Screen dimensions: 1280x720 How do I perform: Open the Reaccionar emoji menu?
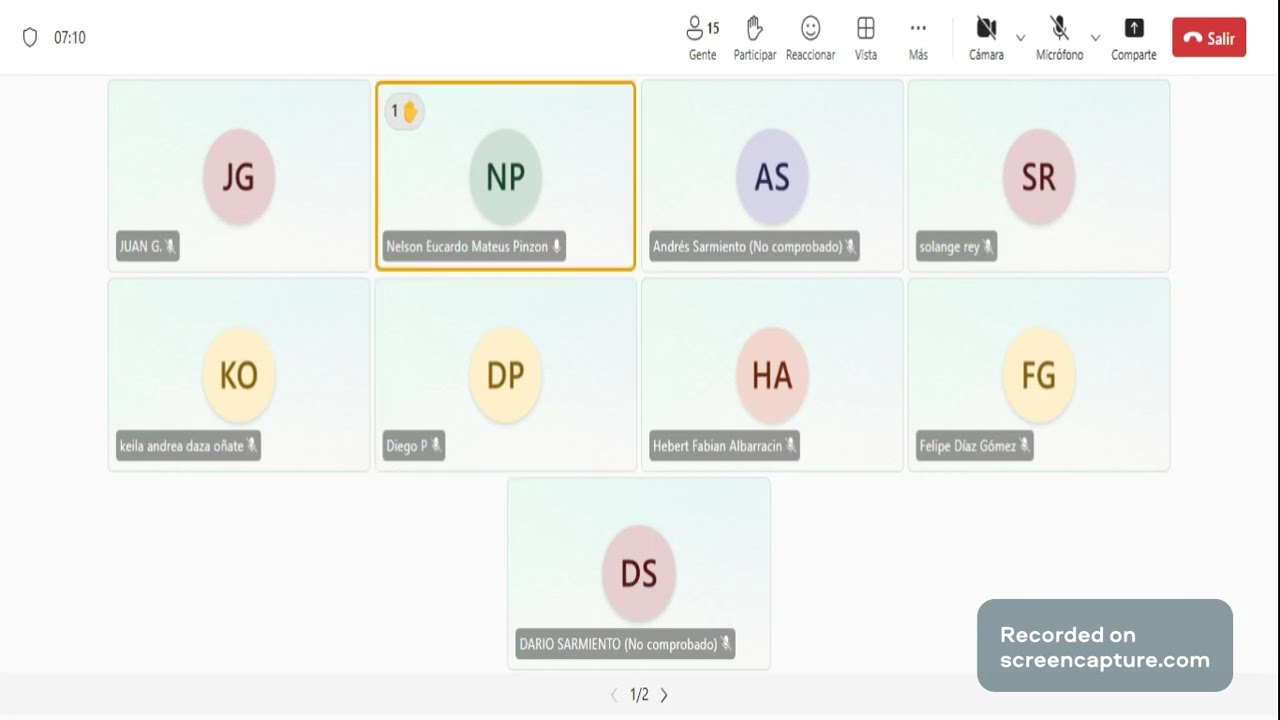810,38
